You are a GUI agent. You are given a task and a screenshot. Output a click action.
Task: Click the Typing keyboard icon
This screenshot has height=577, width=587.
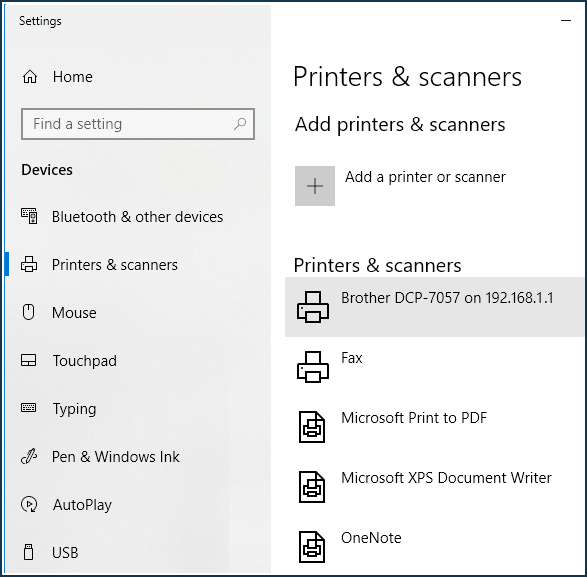click(28, 408)
